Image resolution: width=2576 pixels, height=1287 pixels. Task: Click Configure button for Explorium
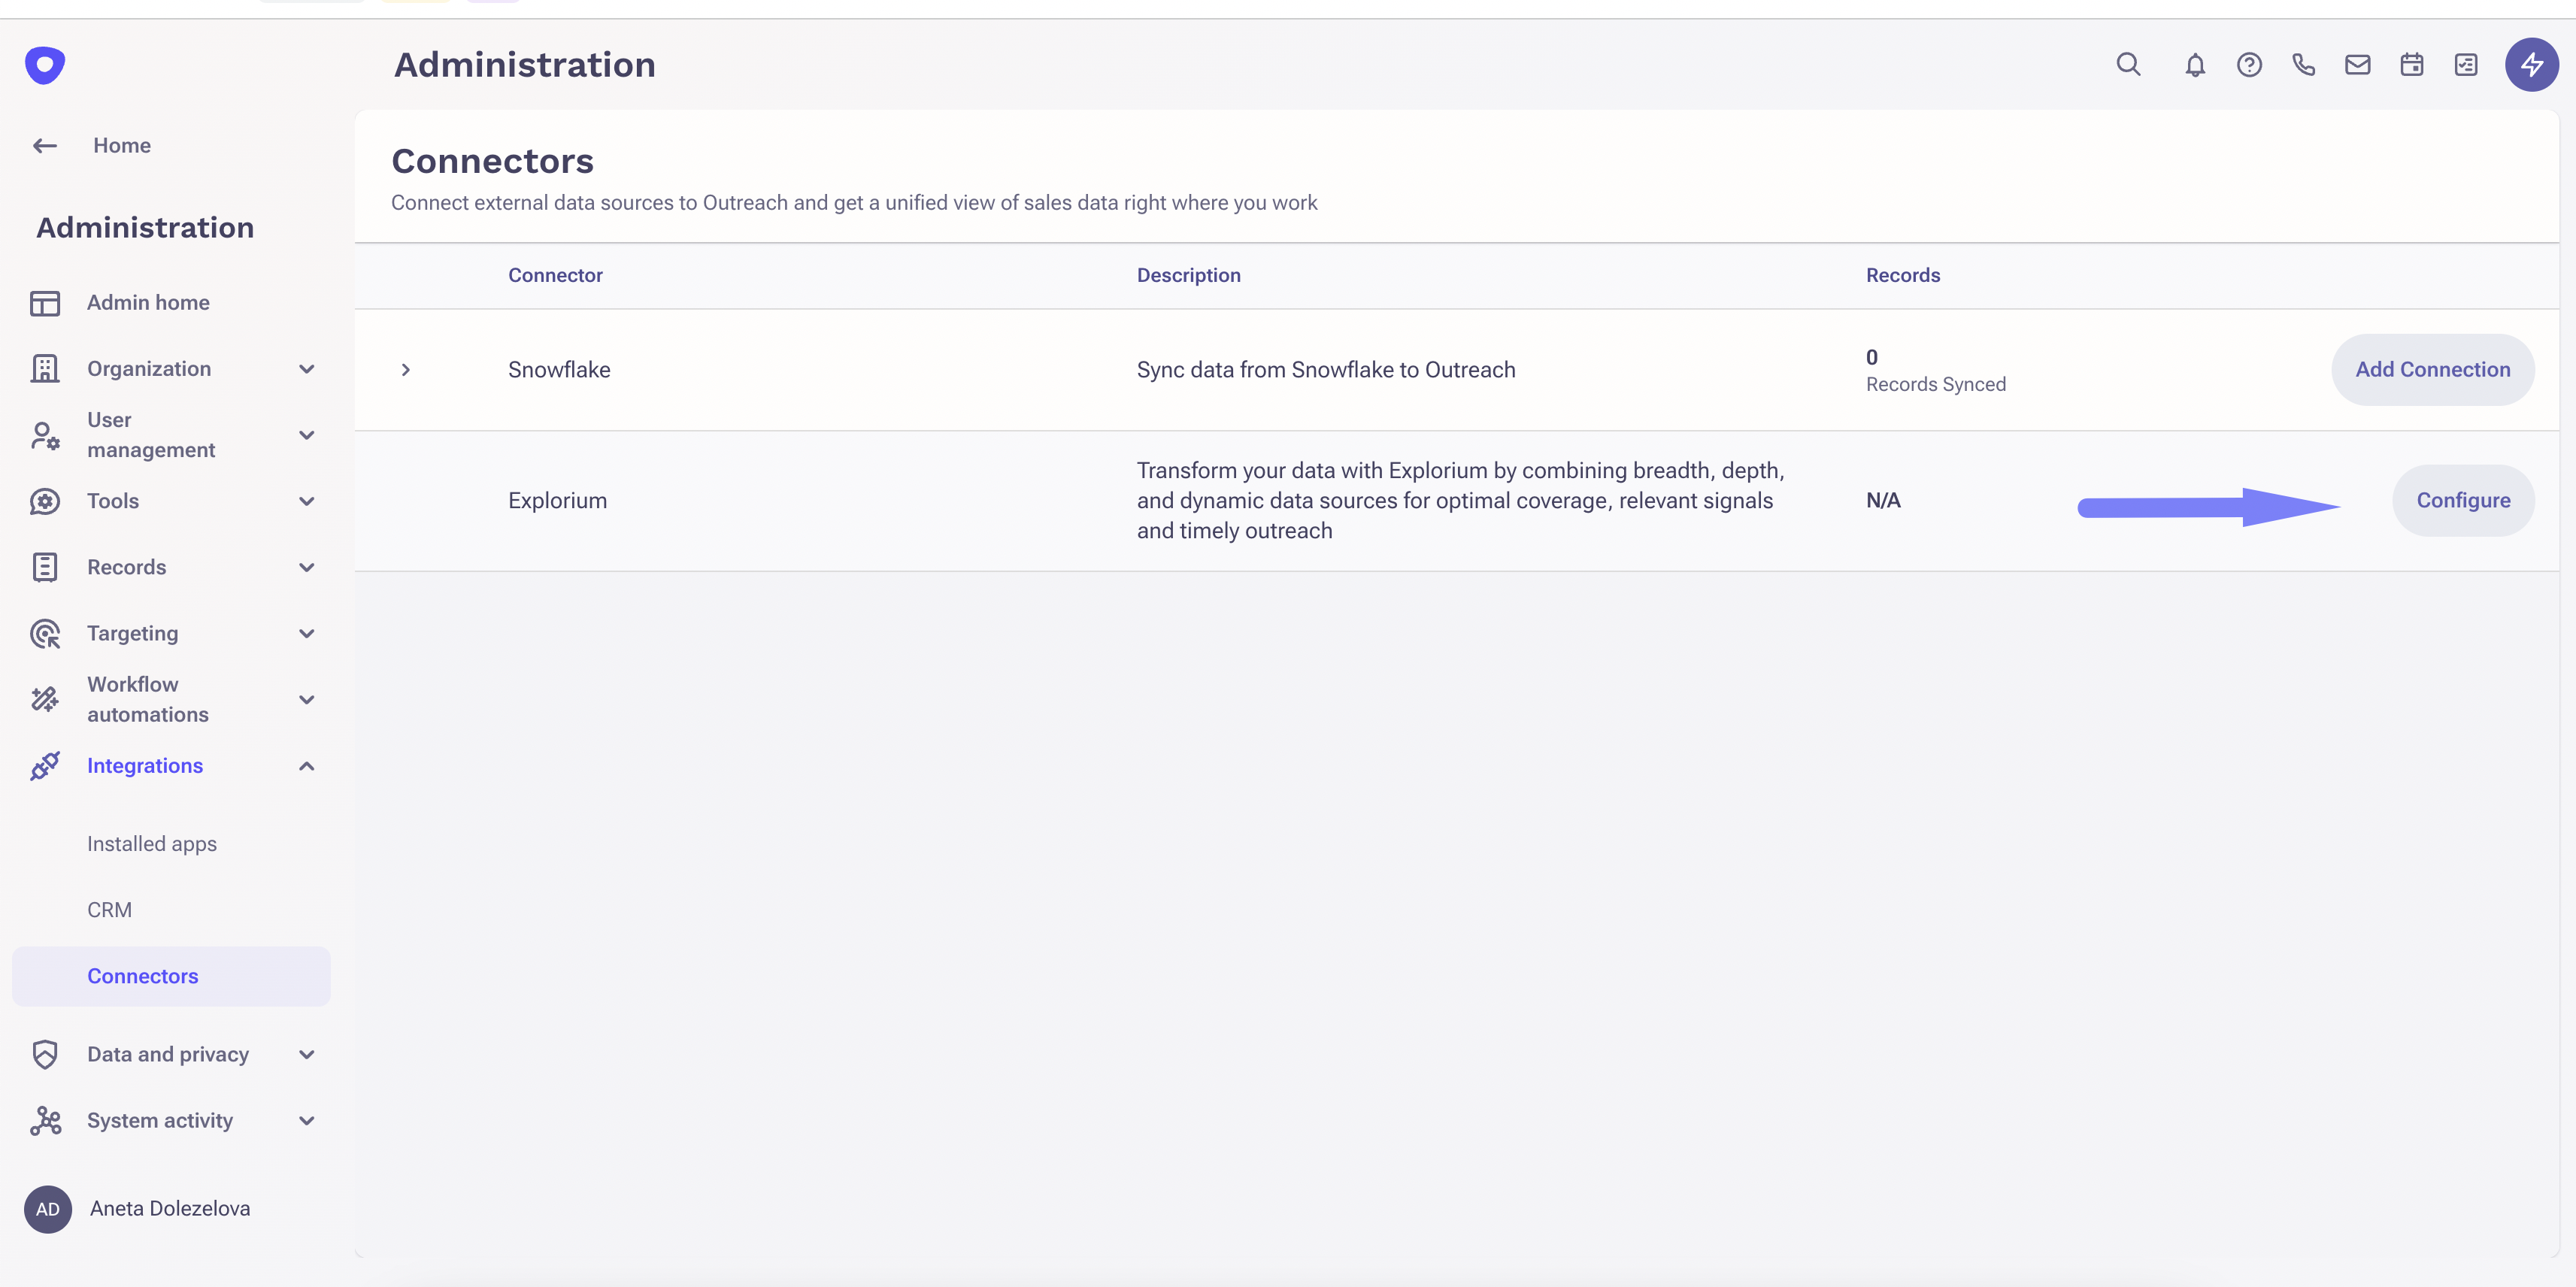2462,501
